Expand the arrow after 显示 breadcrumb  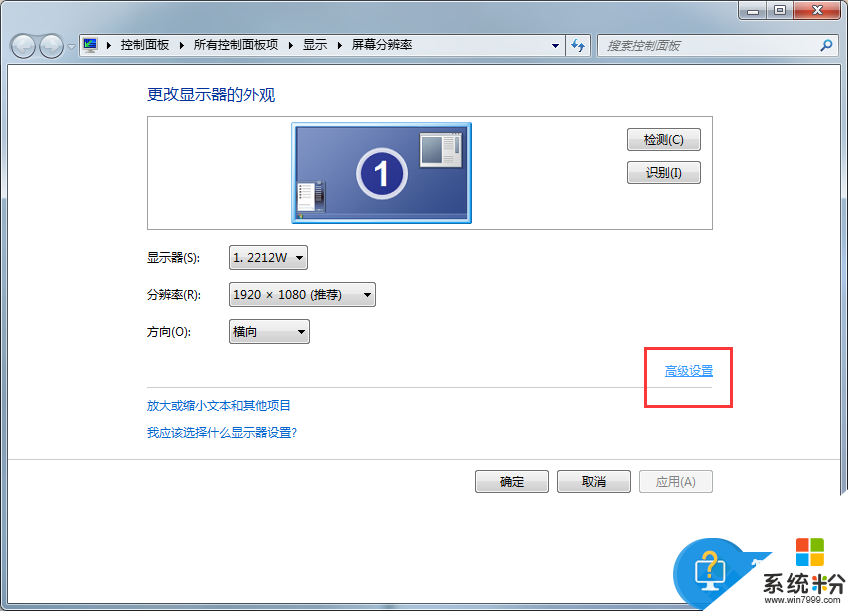pyautogui.click(x=340, y=45)
